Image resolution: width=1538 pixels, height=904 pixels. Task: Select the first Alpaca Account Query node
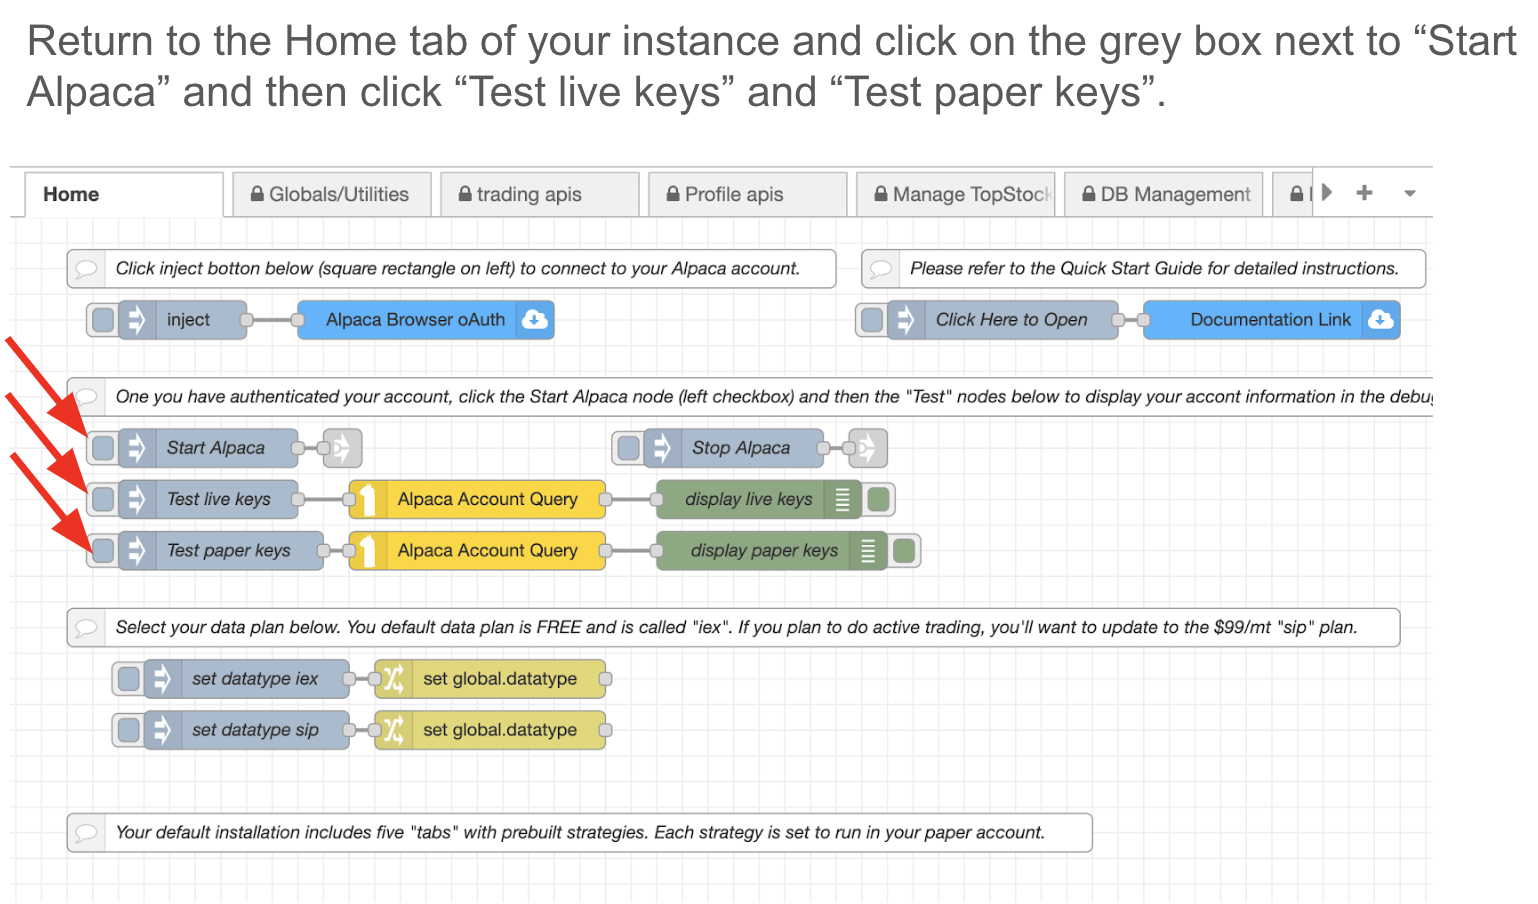point(478,499)
